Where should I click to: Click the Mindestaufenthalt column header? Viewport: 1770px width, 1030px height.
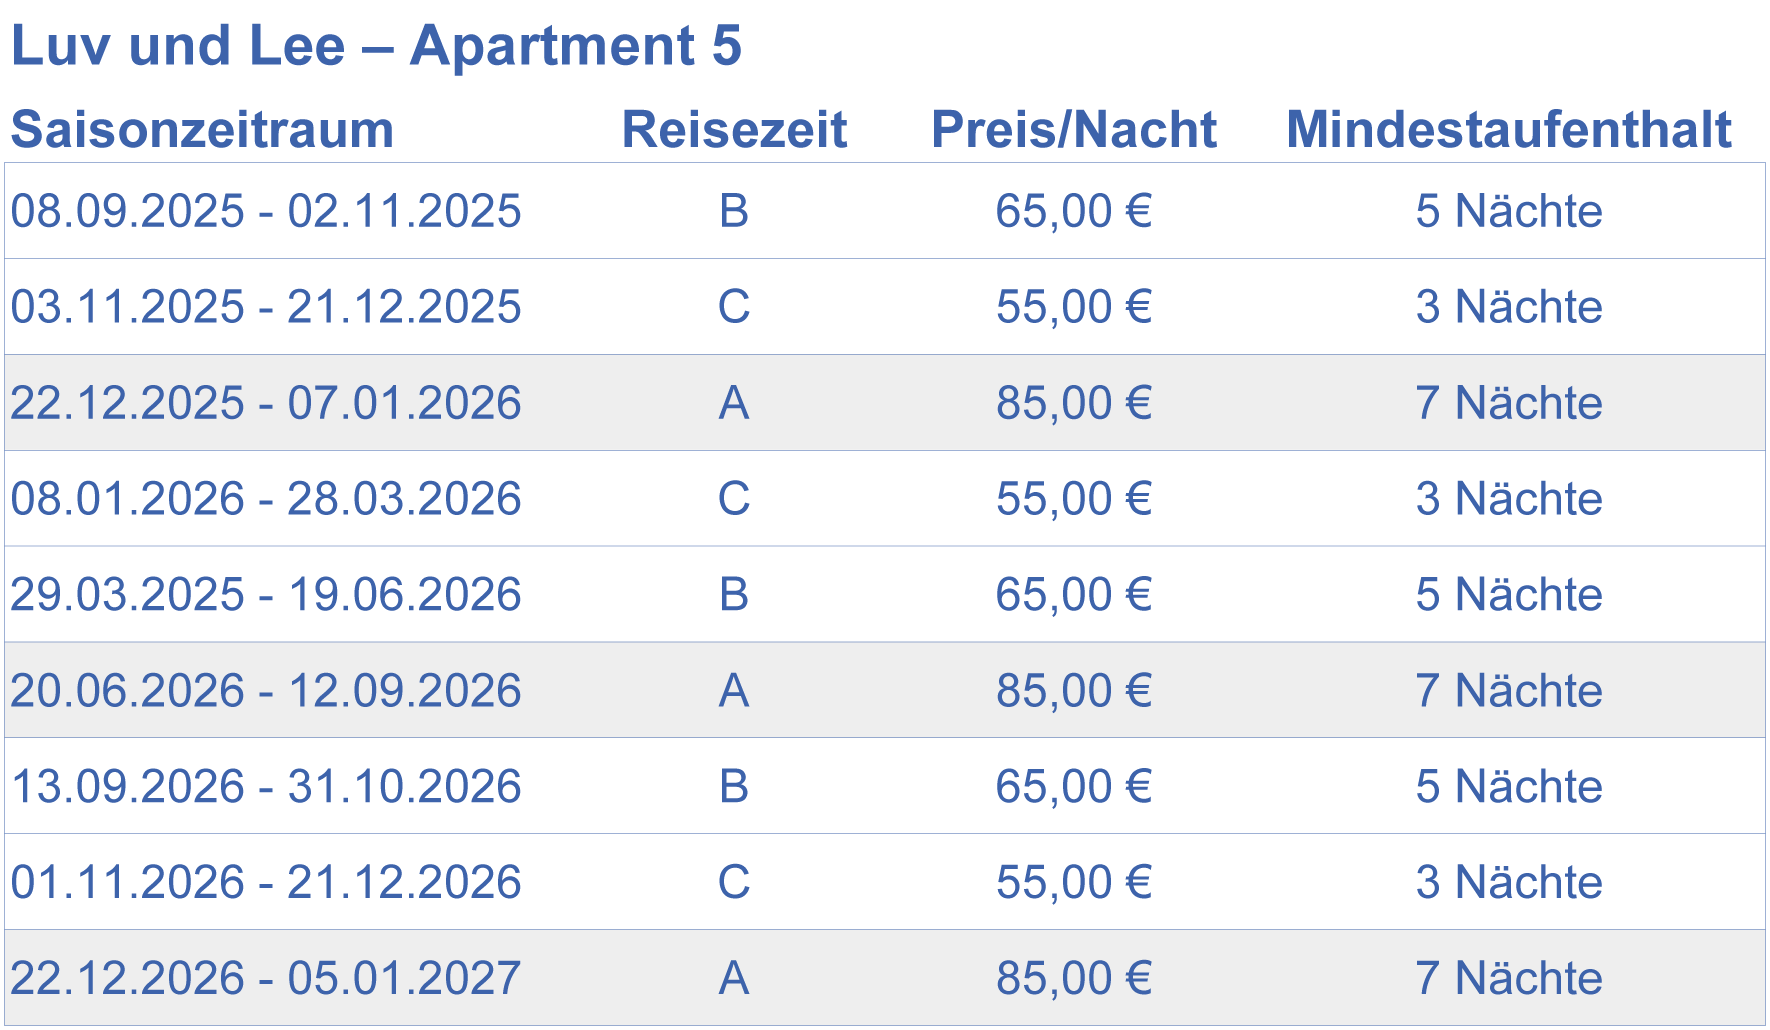point(1508,130)
